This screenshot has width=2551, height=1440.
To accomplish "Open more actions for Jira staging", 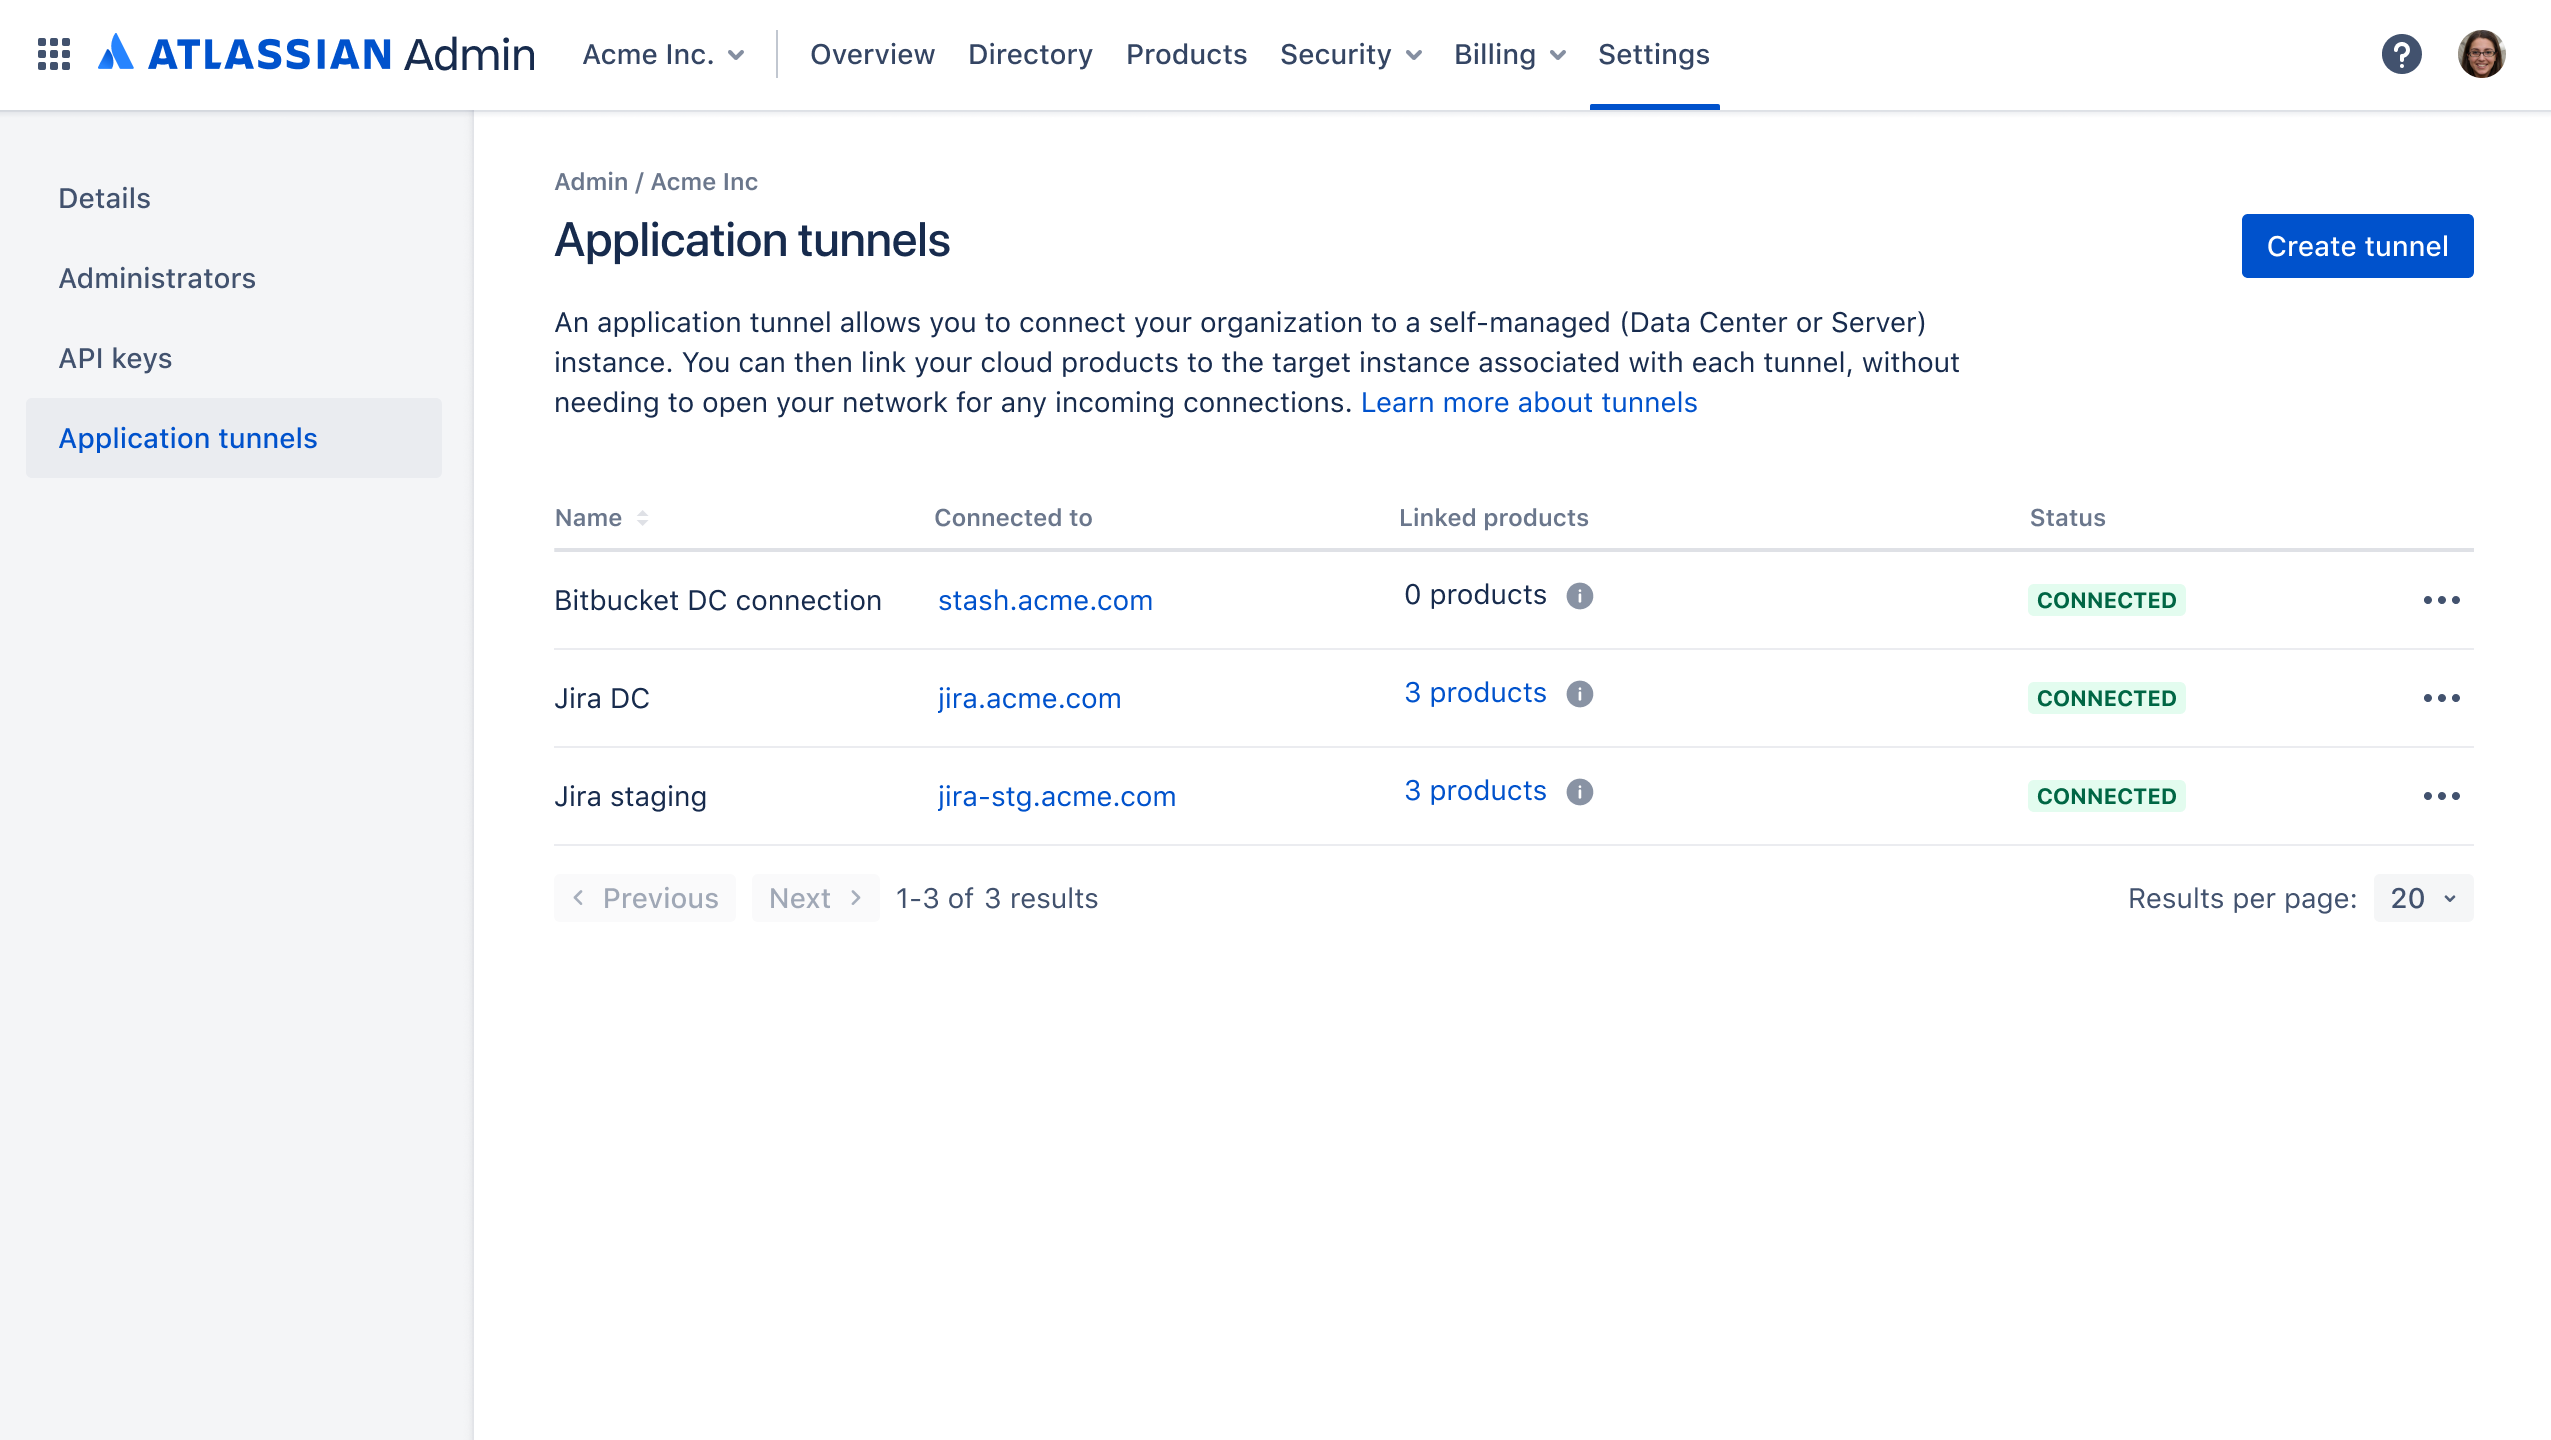I will tap(2441, 796).
